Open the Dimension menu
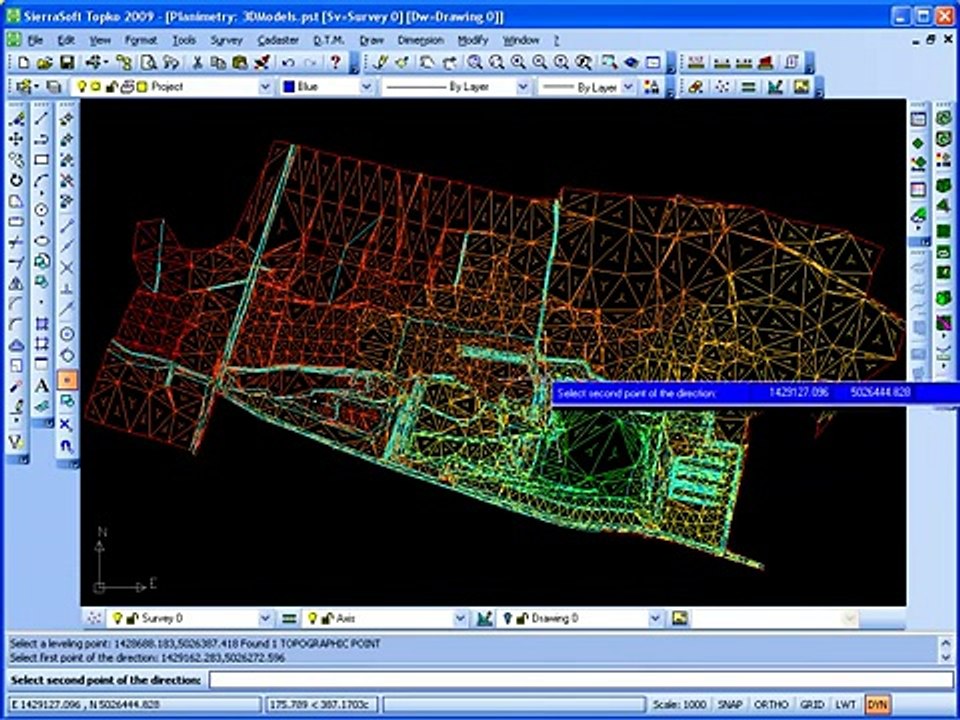The image size is (960, 720). [x=421, y=40]
